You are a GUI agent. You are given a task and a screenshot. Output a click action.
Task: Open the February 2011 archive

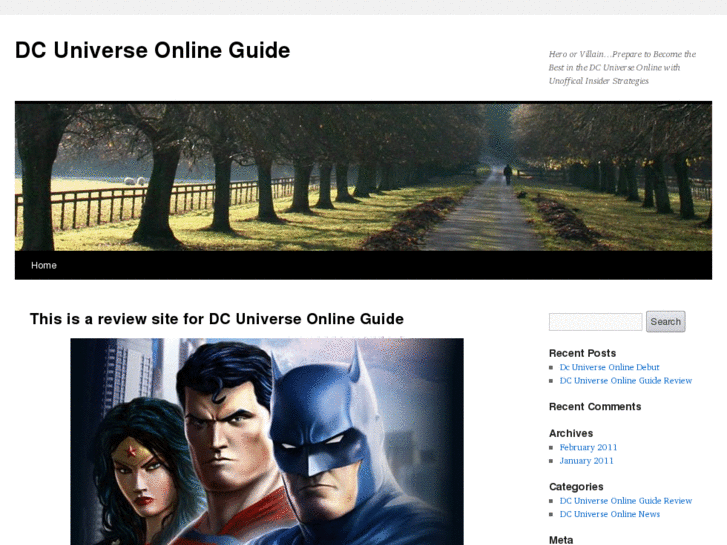(588, 447)
